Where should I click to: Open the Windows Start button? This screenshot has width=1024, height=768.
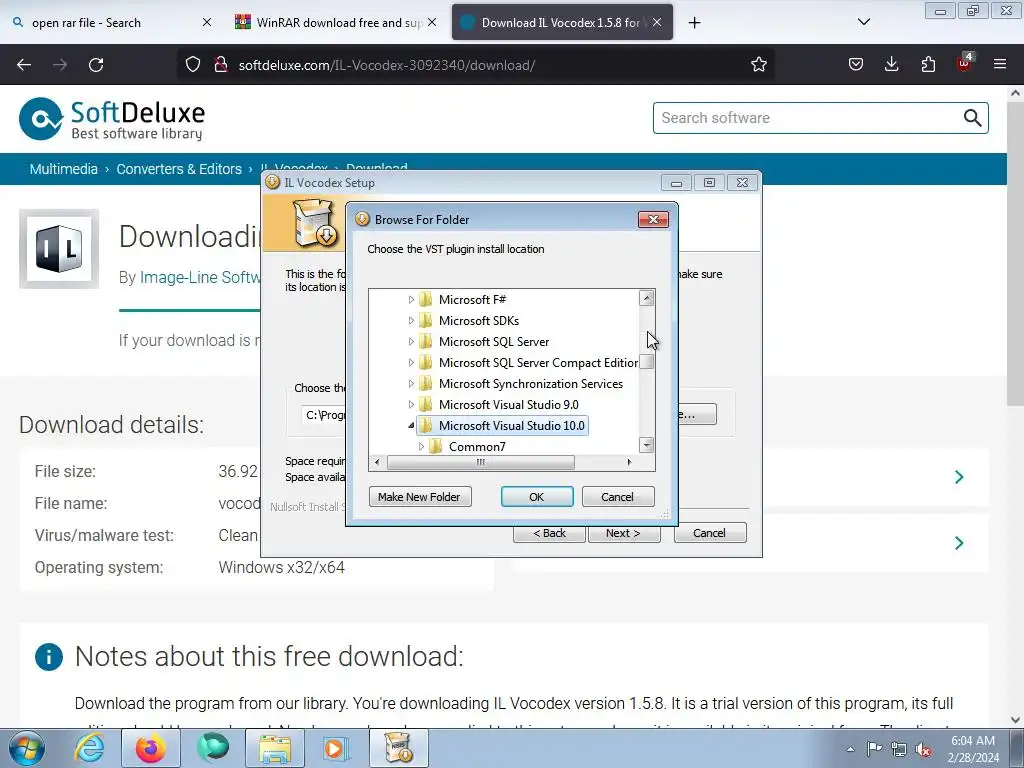point(26,748)
